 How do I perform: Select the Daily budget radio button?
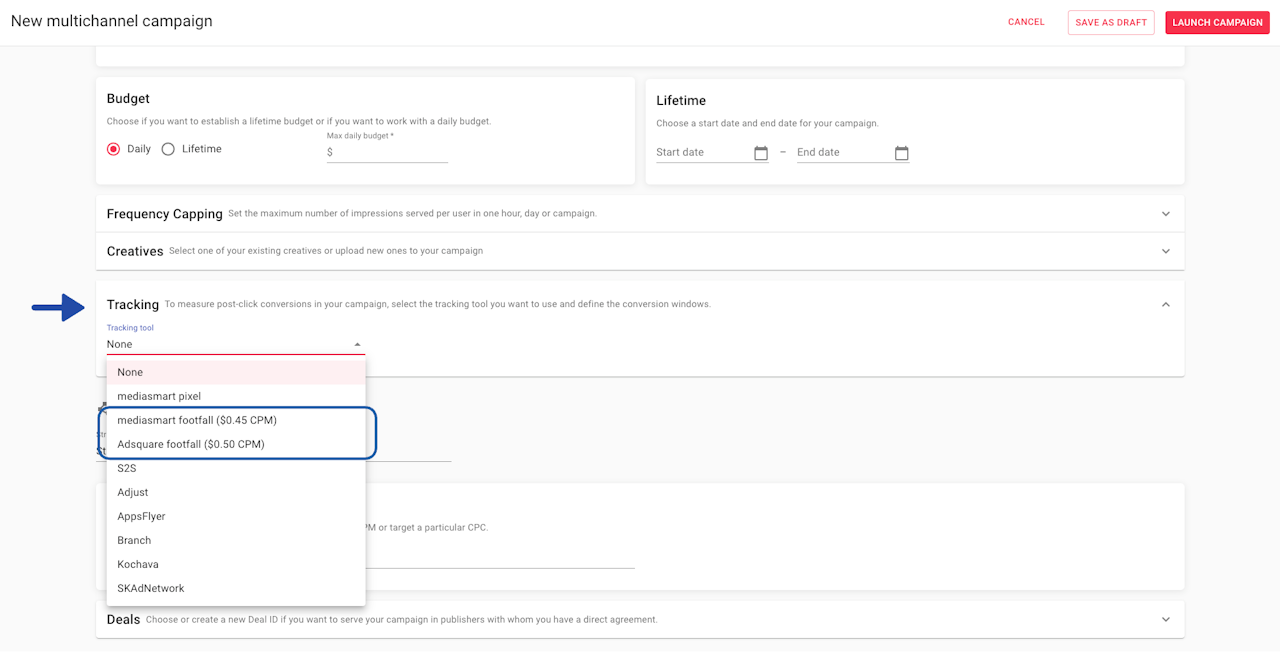pos(114,149)
